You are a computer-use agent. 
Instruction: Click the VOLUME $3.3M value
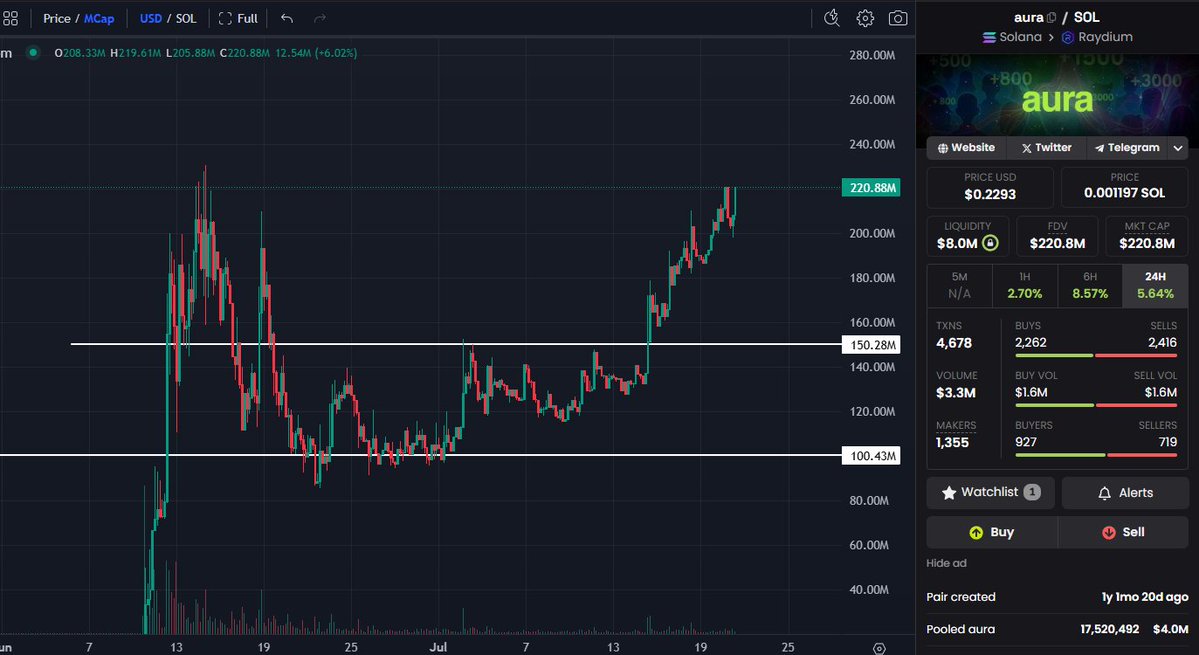pos(956,393)
